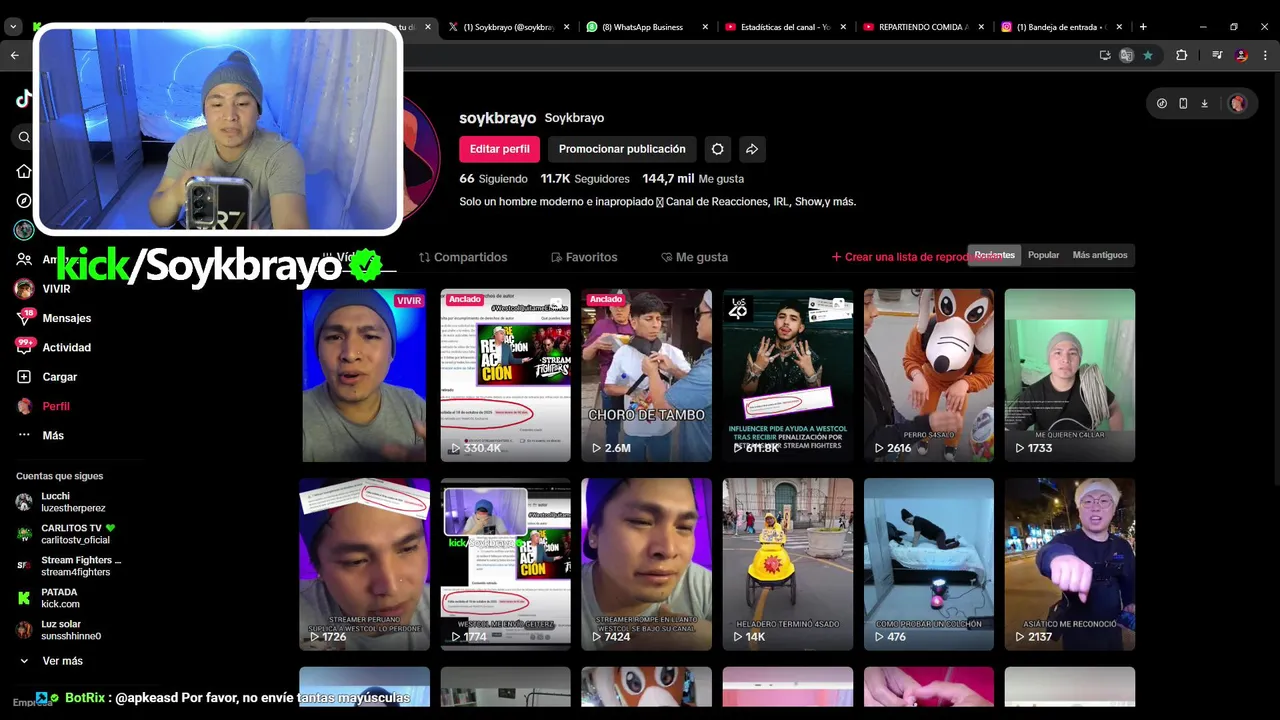
Task: Open Favoritos profile tab
Action: 584,257
